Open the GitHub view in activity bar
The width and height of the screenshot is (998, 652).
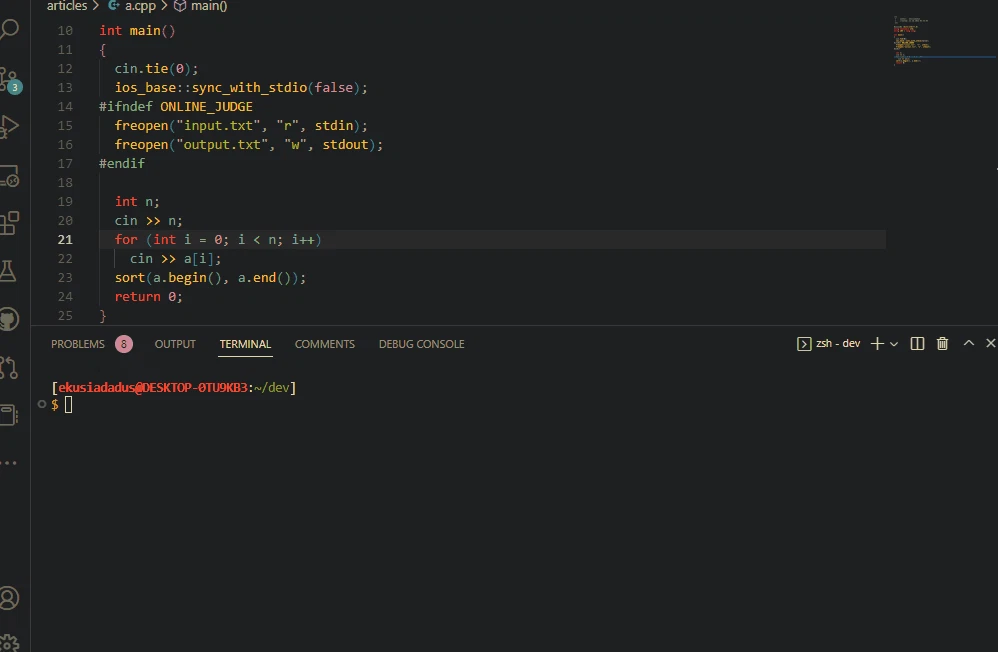tap(9, 320)
